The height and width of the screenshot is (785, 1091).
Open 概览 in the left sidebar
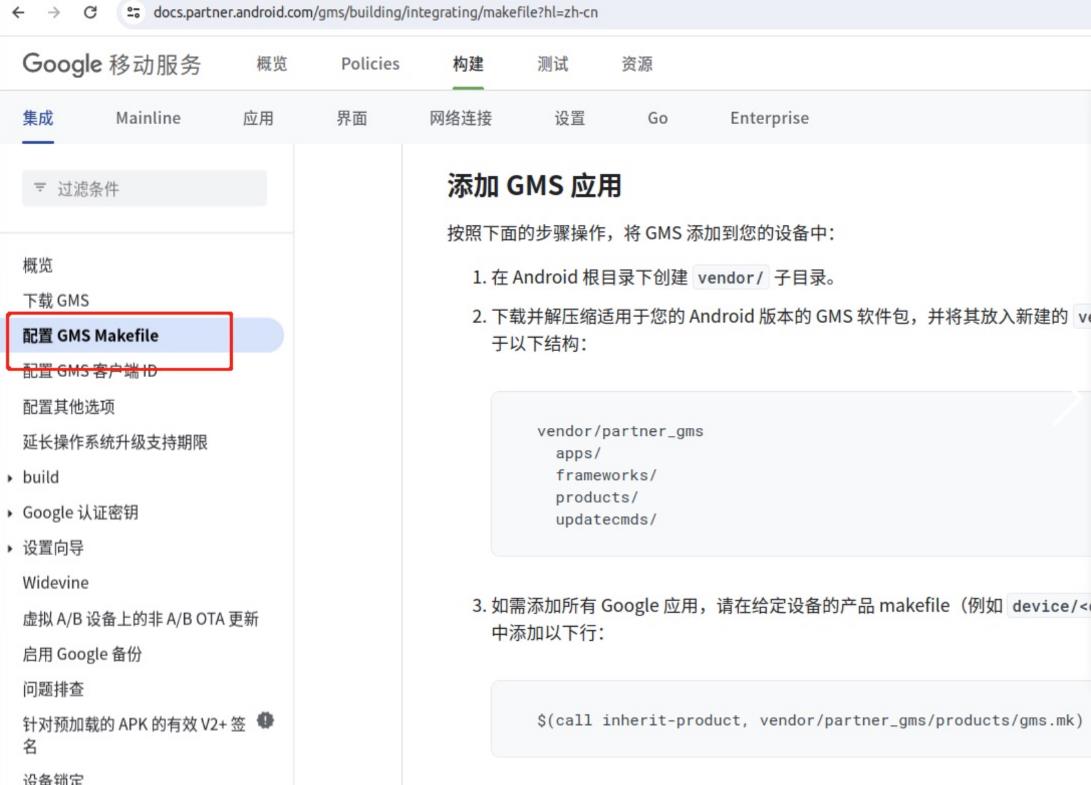pyautogui.click(x=38, y=265)
